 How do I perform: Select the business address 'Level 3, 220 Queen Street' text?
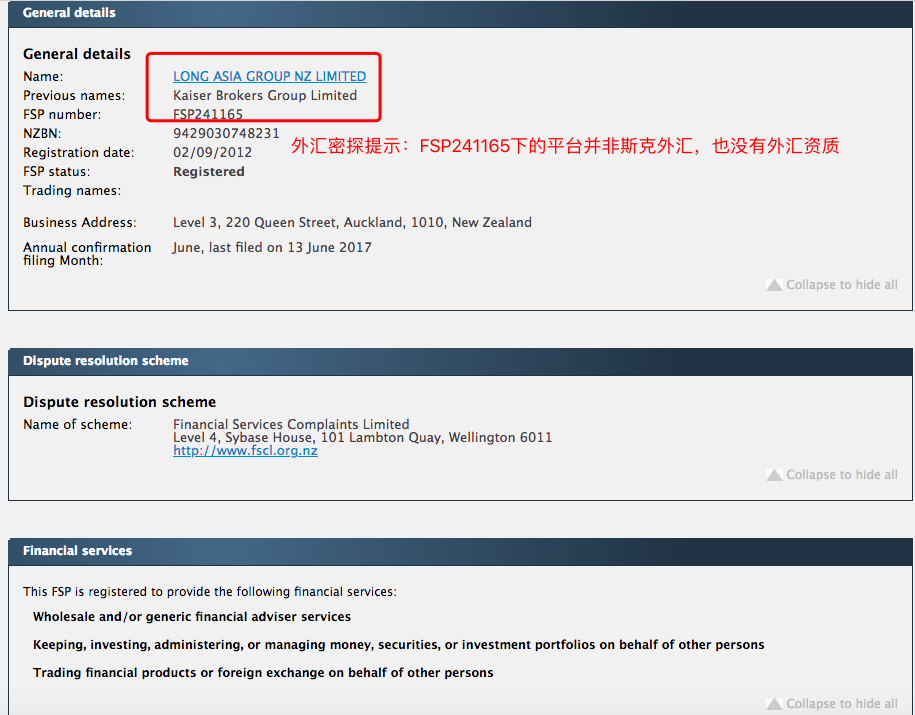pyautogui.click(x=352, y=222)
